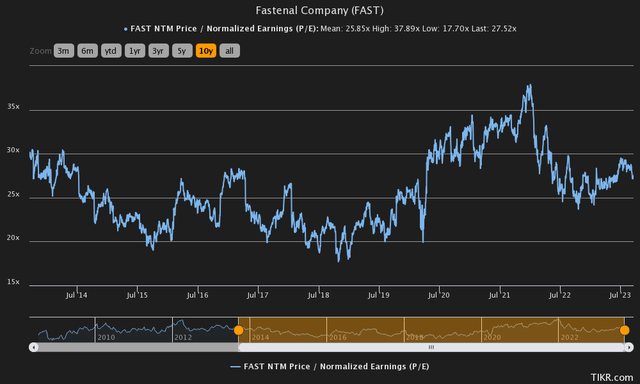Click the Jul '20 x-axis label
Screen dimensions: 640x384
pyautogui.click(x=439, y=295)
